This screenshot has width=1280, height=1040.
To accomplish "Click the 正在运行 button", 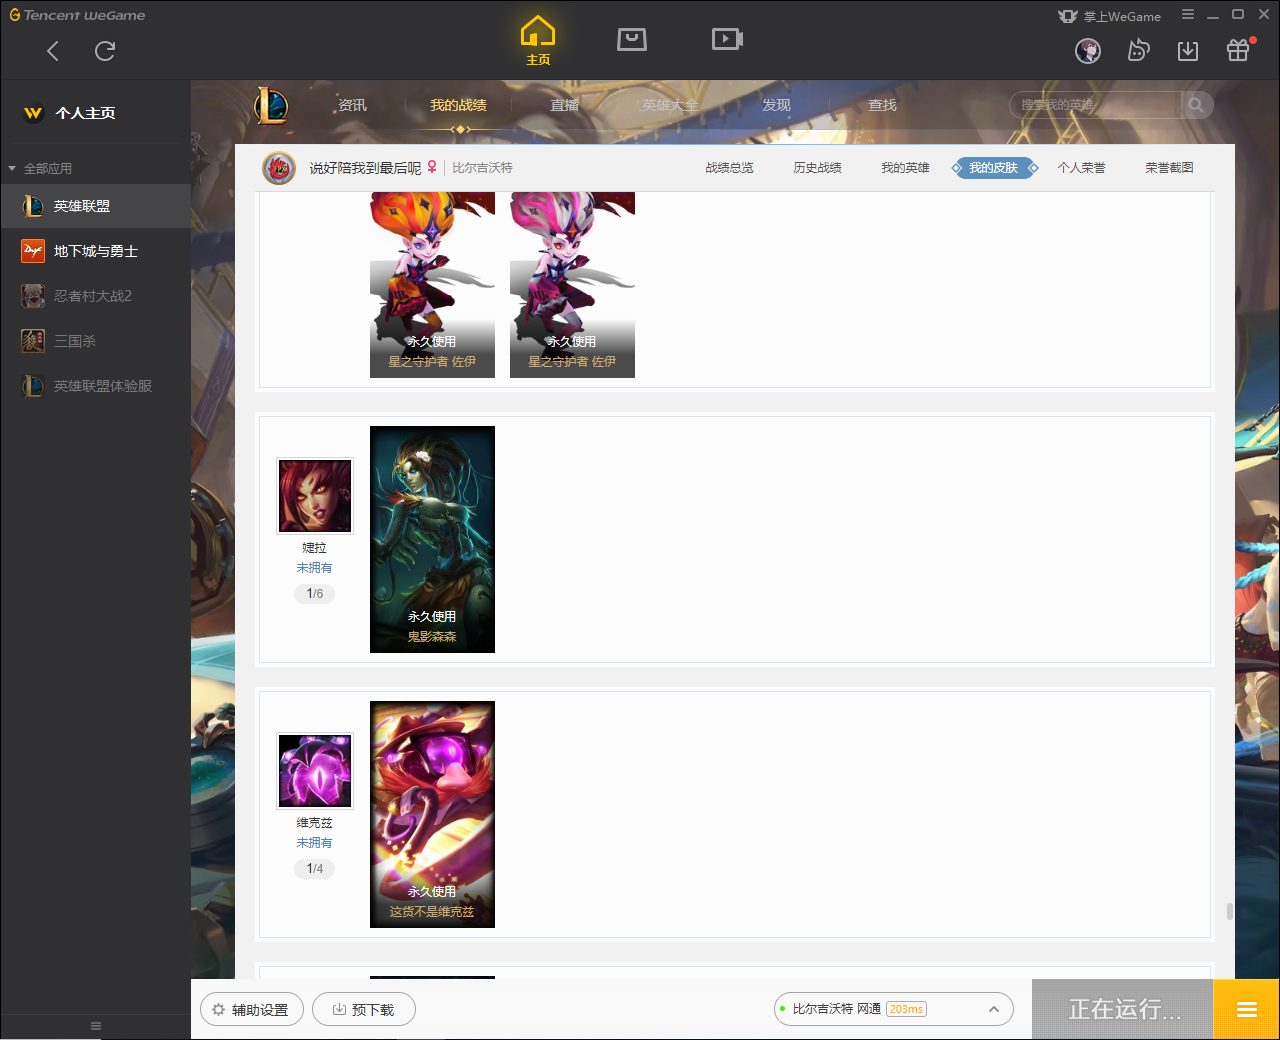I will coord(1123,1009).
